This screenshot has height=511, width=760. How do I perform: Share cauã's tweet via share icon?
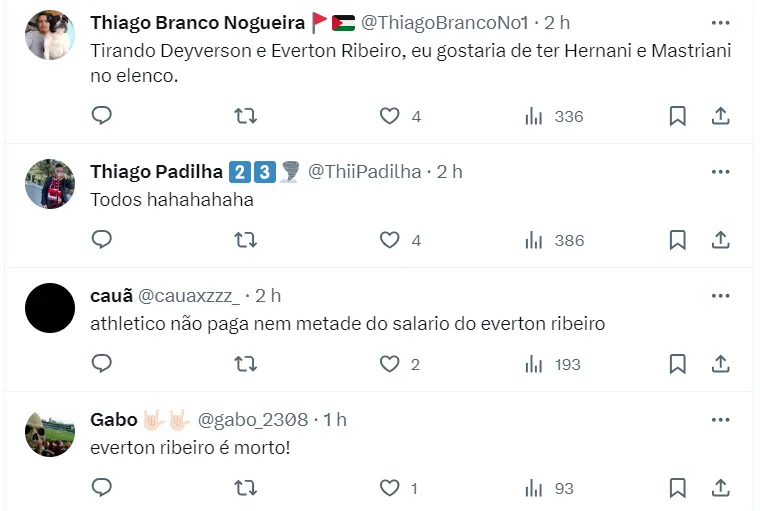720,364
